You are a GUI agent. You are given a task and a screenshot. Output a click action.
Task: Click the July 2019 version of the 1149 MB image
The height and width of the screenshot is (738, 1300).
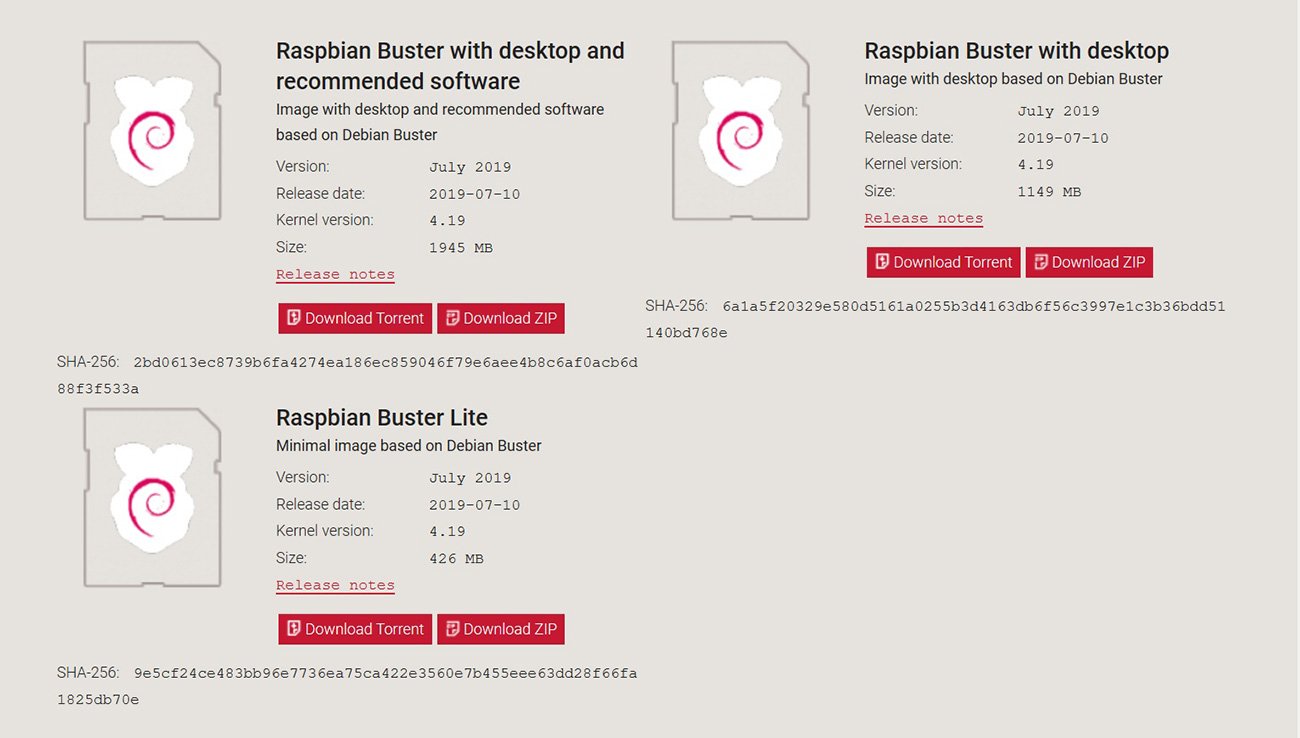(x=1058, y=111)
